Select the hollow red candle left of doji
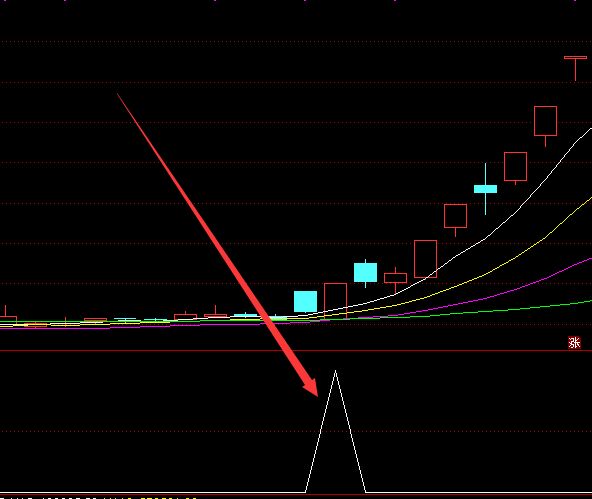 (x=455, y=216)
